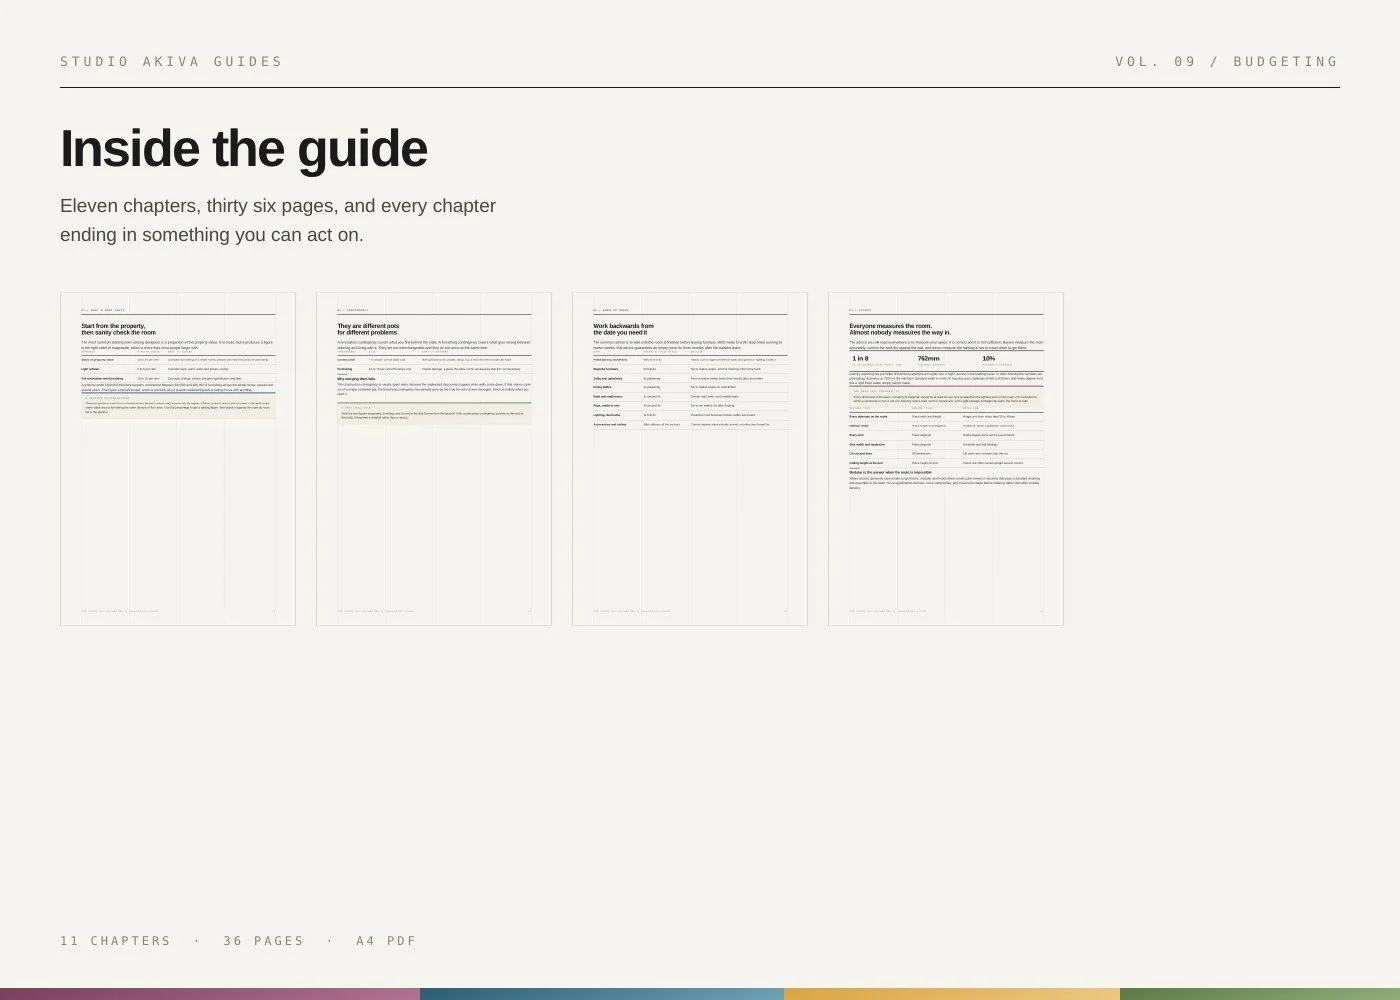This screenshot has height=1000, width=1400.
Task: Open the 'They are different pots' page thumbnail
Action: 434,459
